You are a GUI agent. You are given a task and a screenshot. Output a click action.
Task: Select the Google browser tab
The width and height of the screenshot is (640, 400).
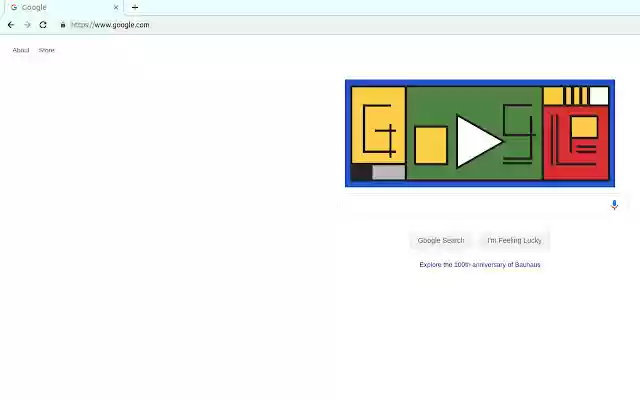point(63,7)
